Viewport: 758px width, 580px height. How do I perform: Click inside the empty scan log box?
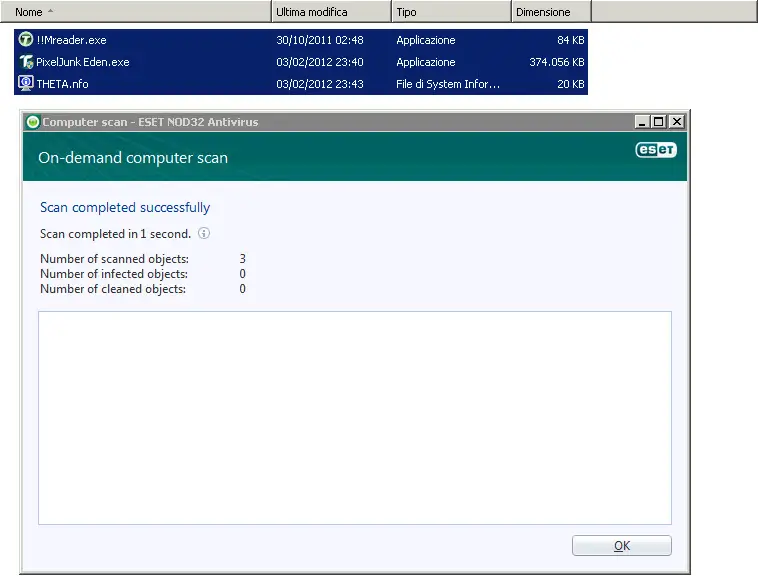click(355, 418)
